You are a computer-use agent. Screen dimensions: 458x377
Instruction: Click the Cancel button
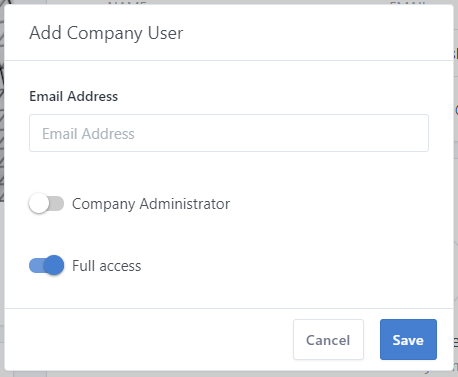point(328,339)
